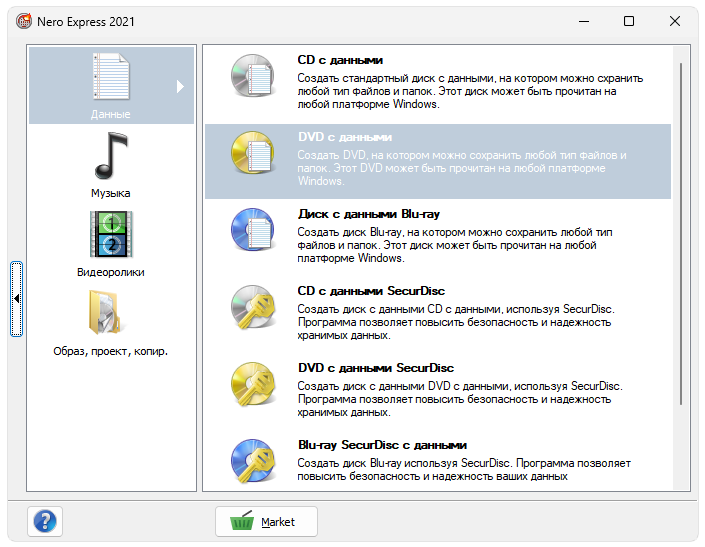
Task: Select the Музыка label in sidebar
Action: pyautogui.click(x=111, y=193)
